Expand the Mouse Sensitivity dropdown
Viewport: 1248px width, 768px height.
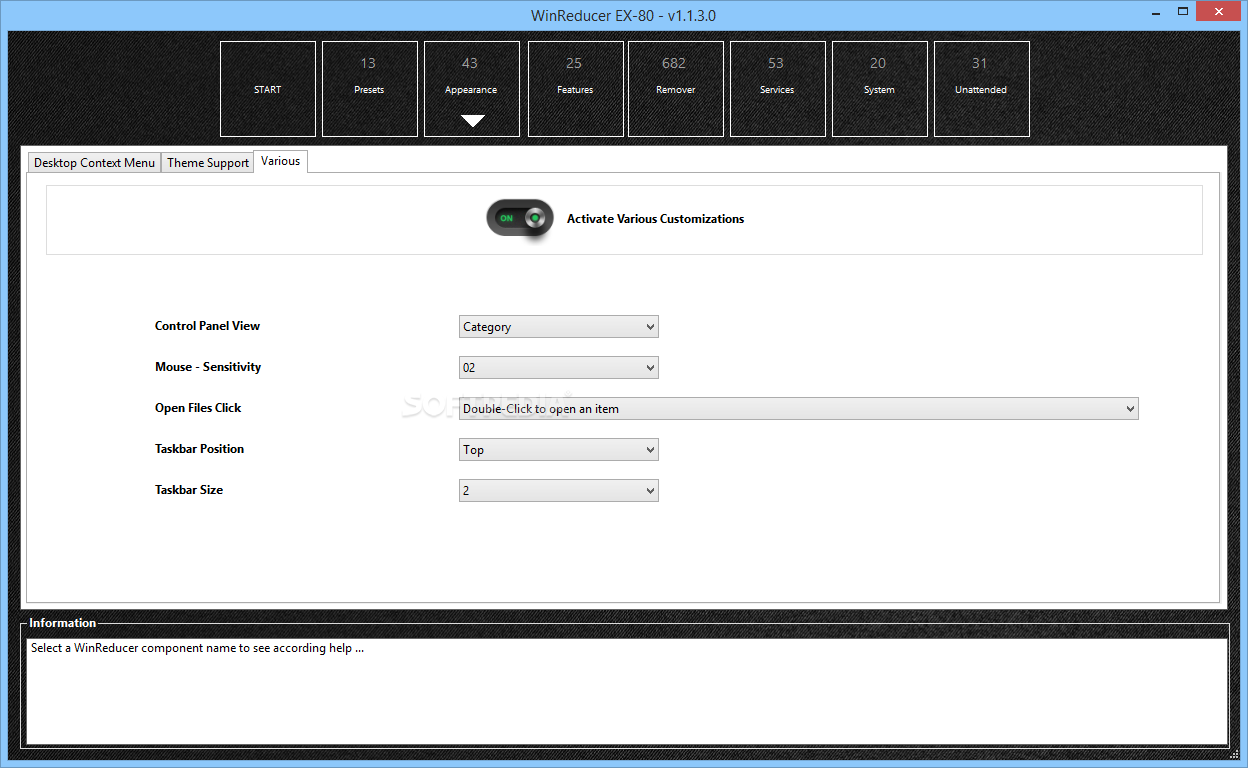[x=559, y=368]
